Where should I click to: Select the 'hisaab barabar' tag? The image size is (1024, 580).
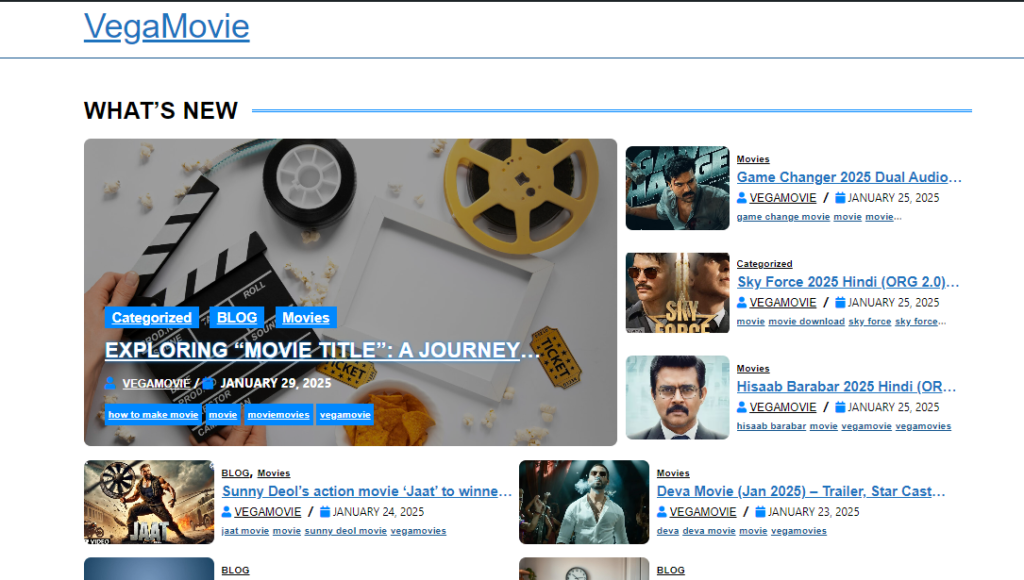tap(771, 426)
